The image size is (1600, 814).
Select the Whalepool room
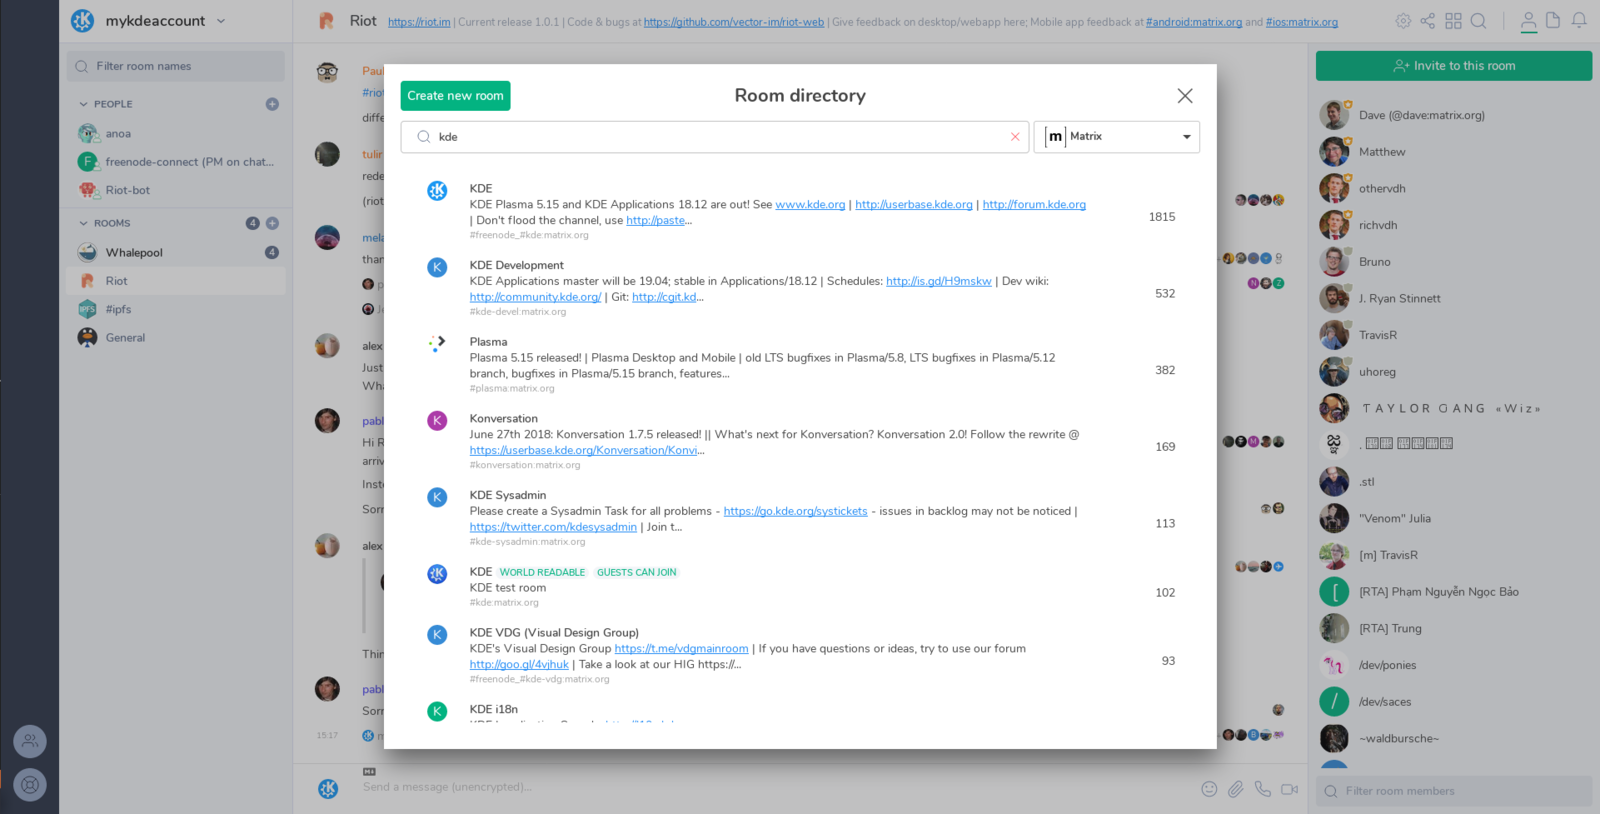[x=134, y=253]
